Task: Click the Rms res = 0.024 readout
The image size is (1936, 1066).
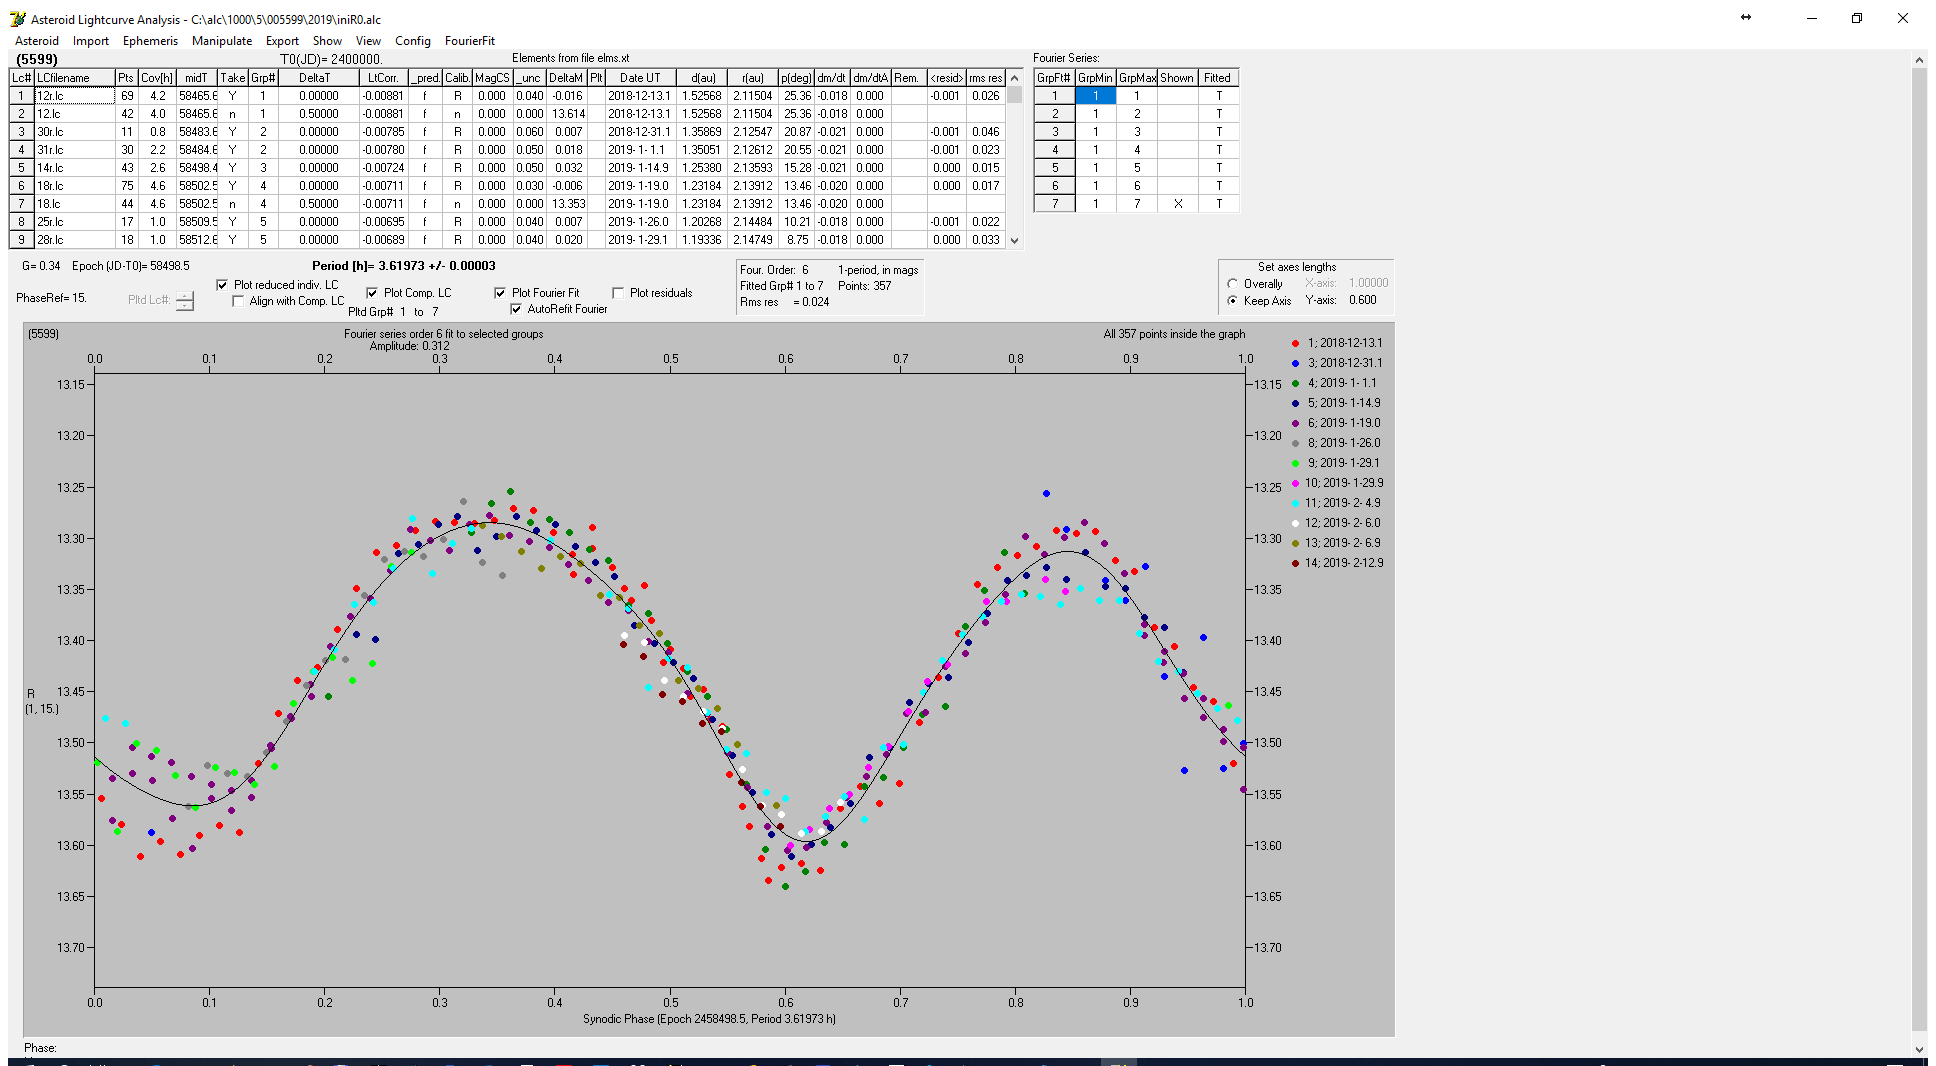Action: click(784, 302)
